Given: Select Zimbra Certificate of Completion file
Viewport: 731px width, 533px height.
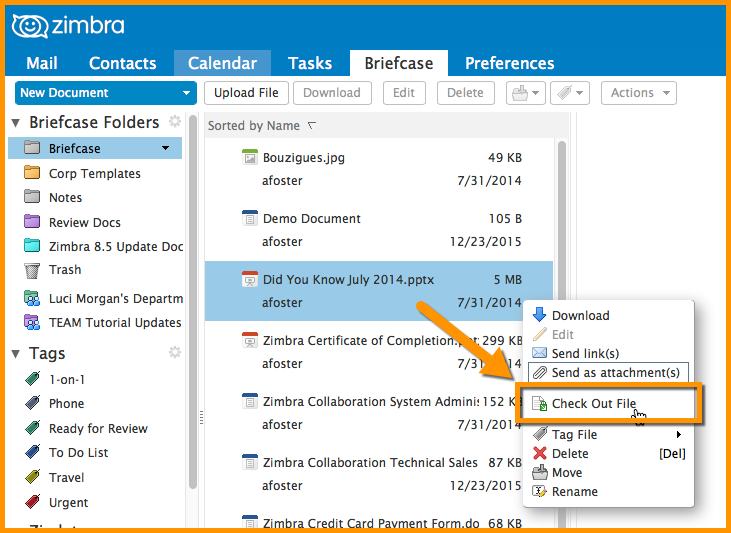Looking at the screenshot, I should 364,352.
